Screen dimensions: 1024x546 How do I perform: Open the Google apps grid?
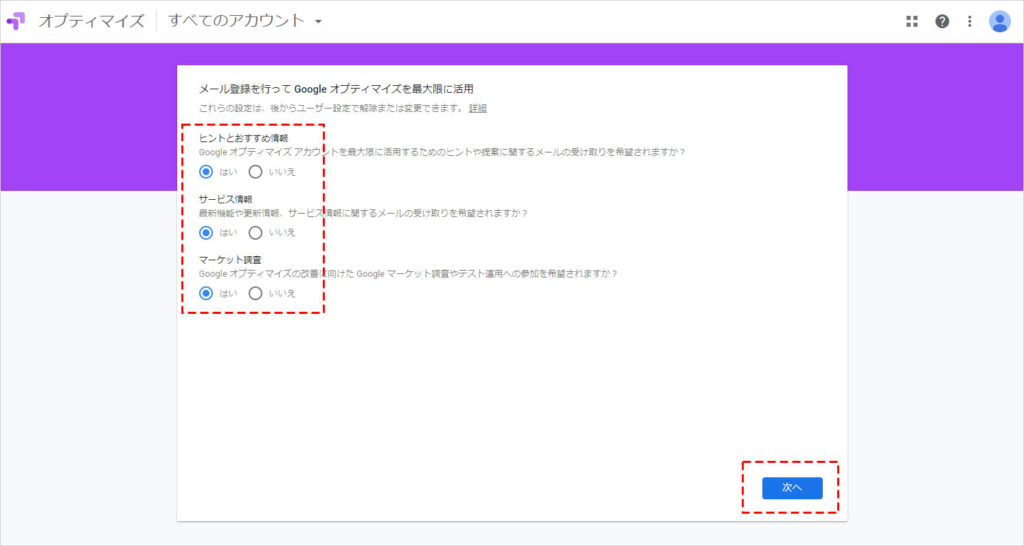tap(912, 21)
